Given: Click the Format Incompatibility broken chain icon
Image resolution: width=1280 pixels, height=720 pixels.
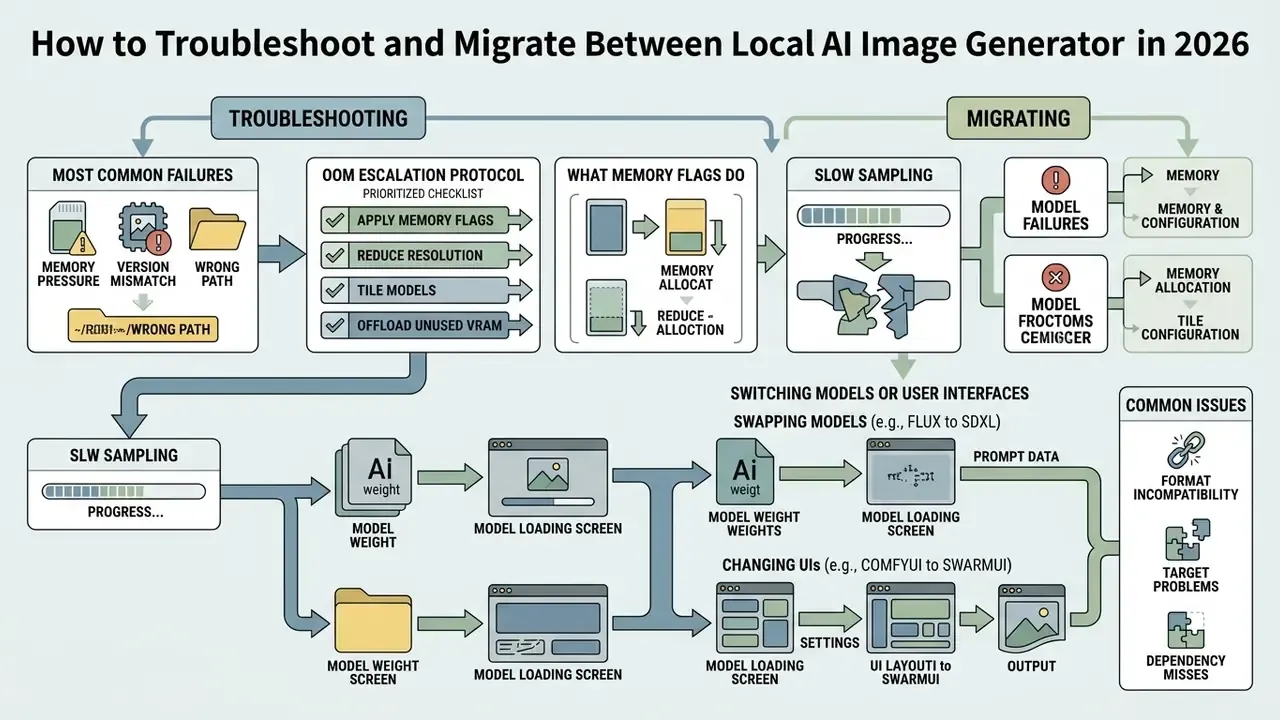Looking at the screenshot, I should click(1185, 450).
